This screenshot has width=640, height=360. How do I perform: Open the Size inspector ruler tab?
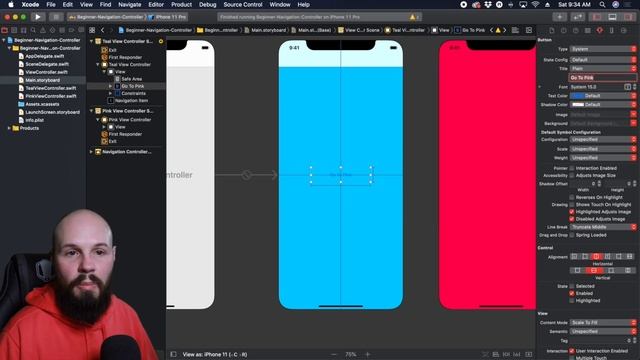coord(611,30)
